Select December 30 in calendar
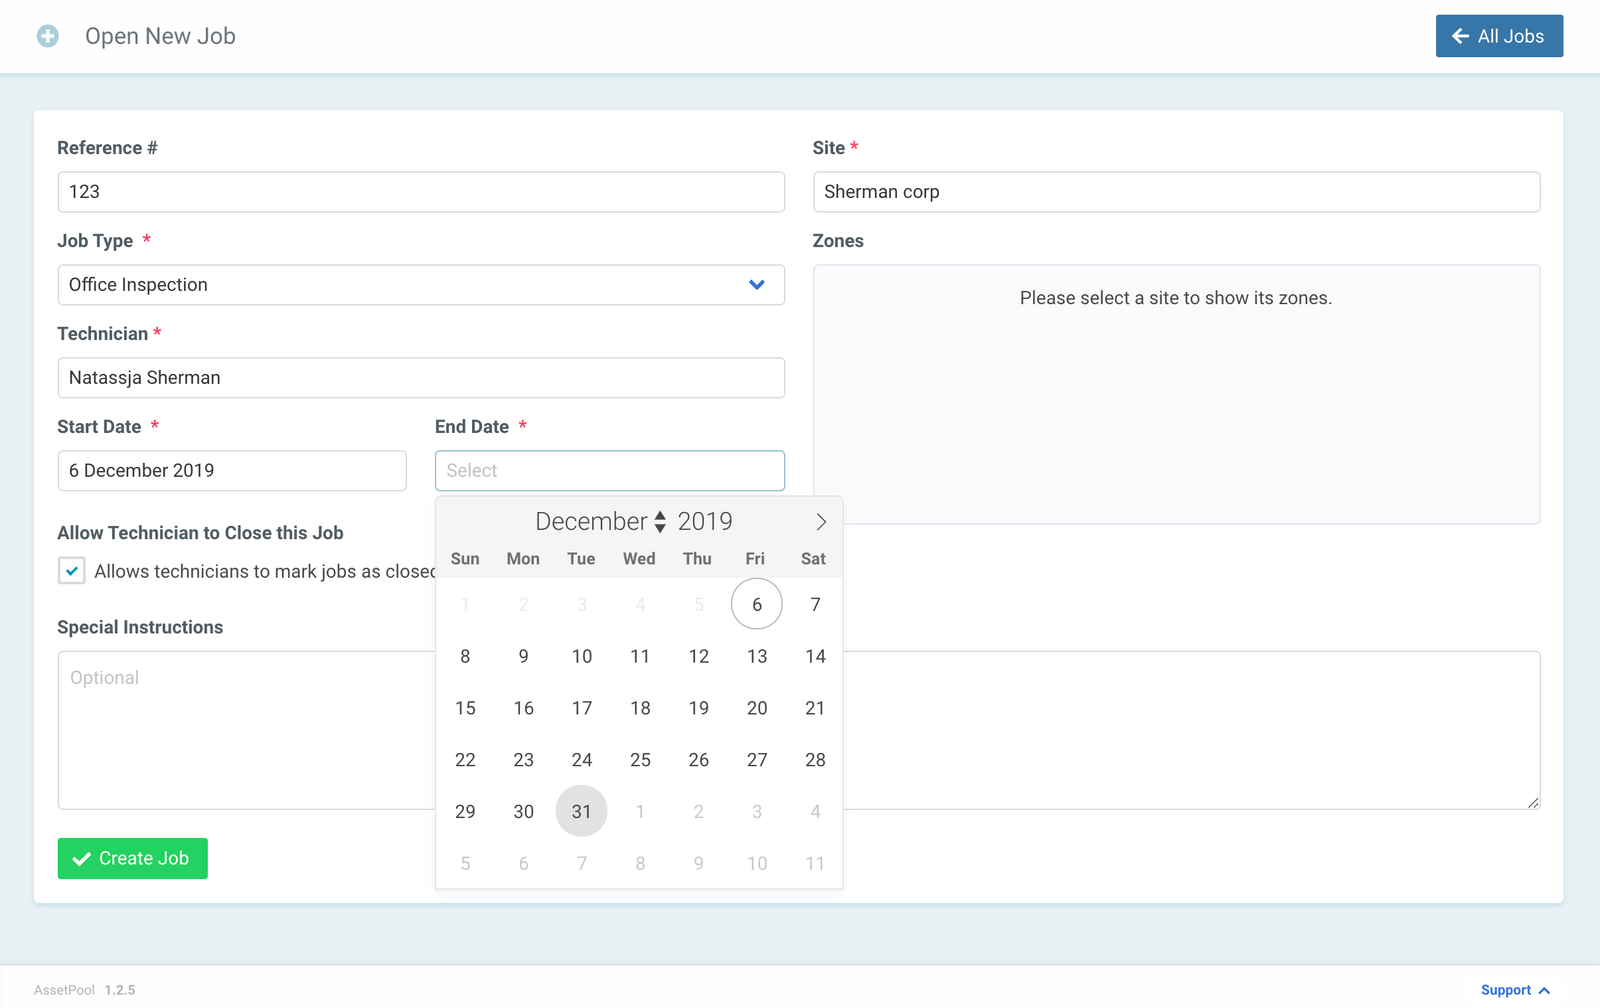 (523, 812)
